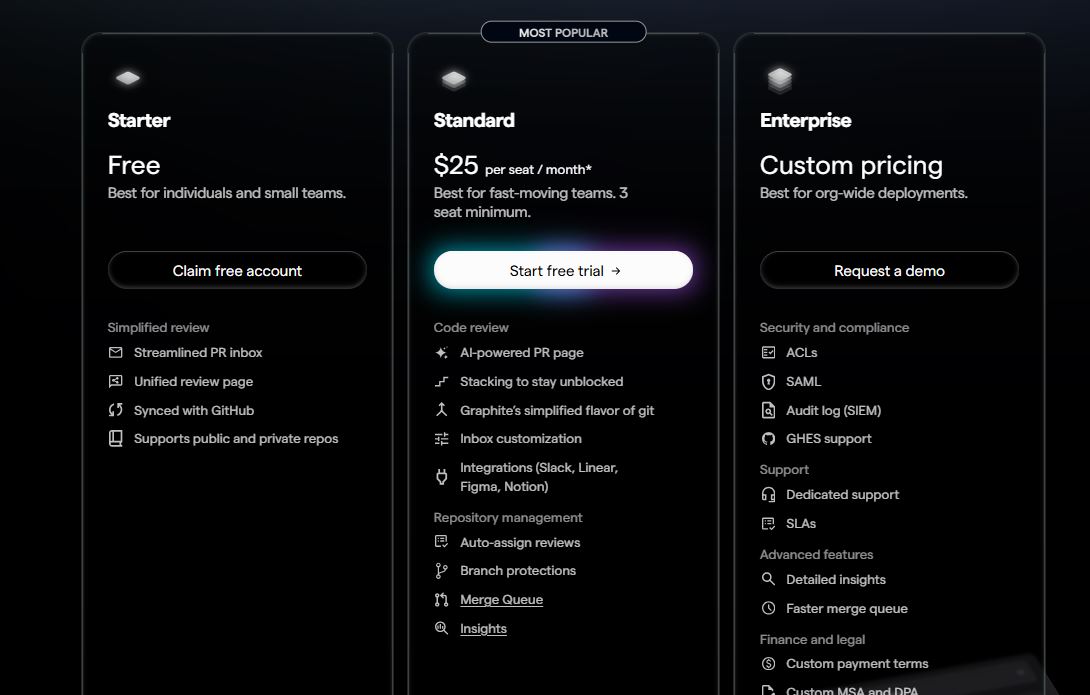Click the Request a demo button
The width and height of the screenshot is (1090, 695).
tap(889, 270)
